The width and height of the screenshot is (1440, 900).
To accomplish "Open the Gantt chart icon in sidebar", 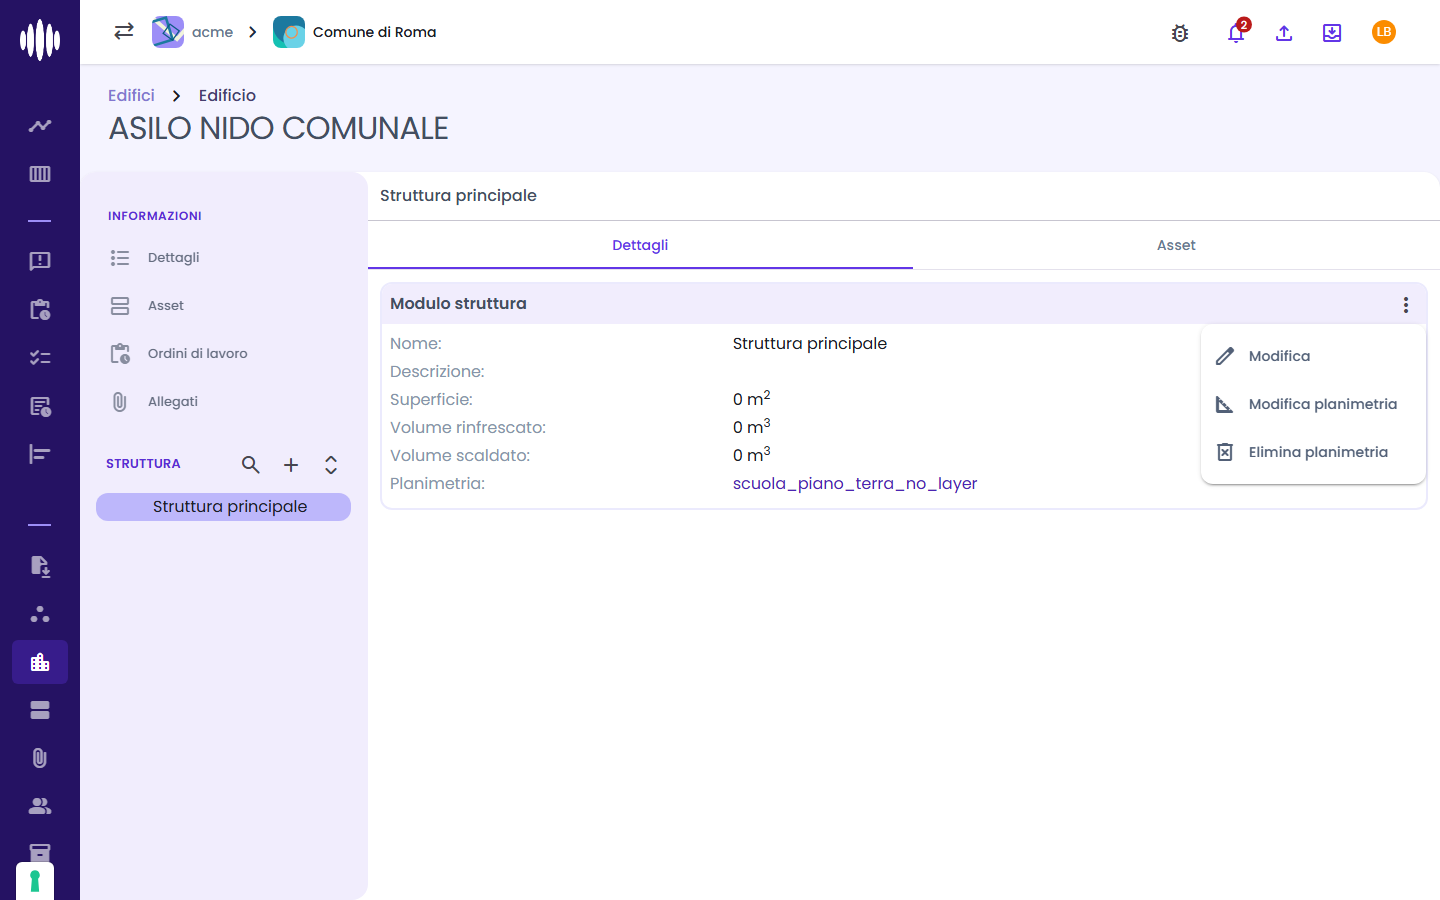I will click(40, 454).
